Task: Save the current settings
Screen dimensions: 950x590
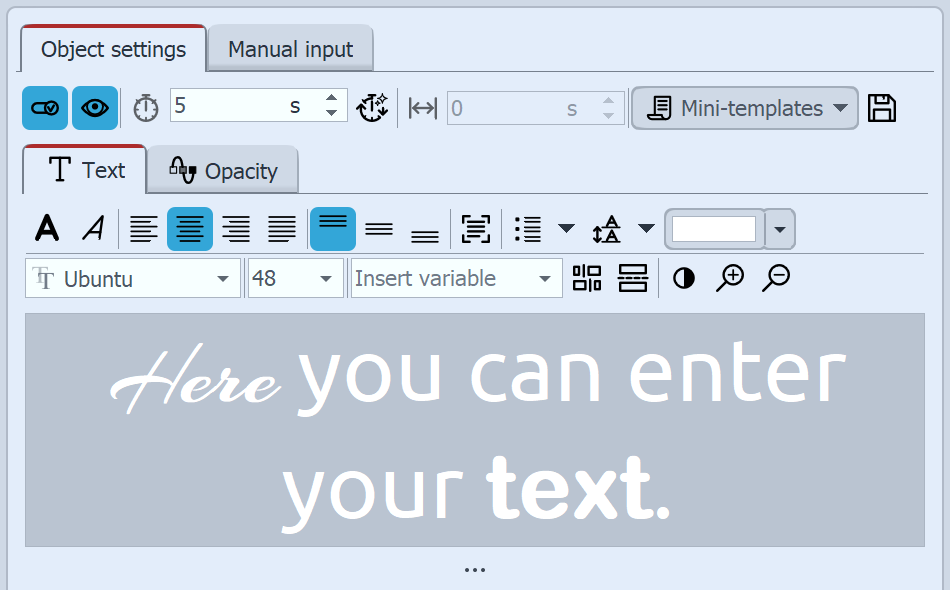Action: click(880, 108)
